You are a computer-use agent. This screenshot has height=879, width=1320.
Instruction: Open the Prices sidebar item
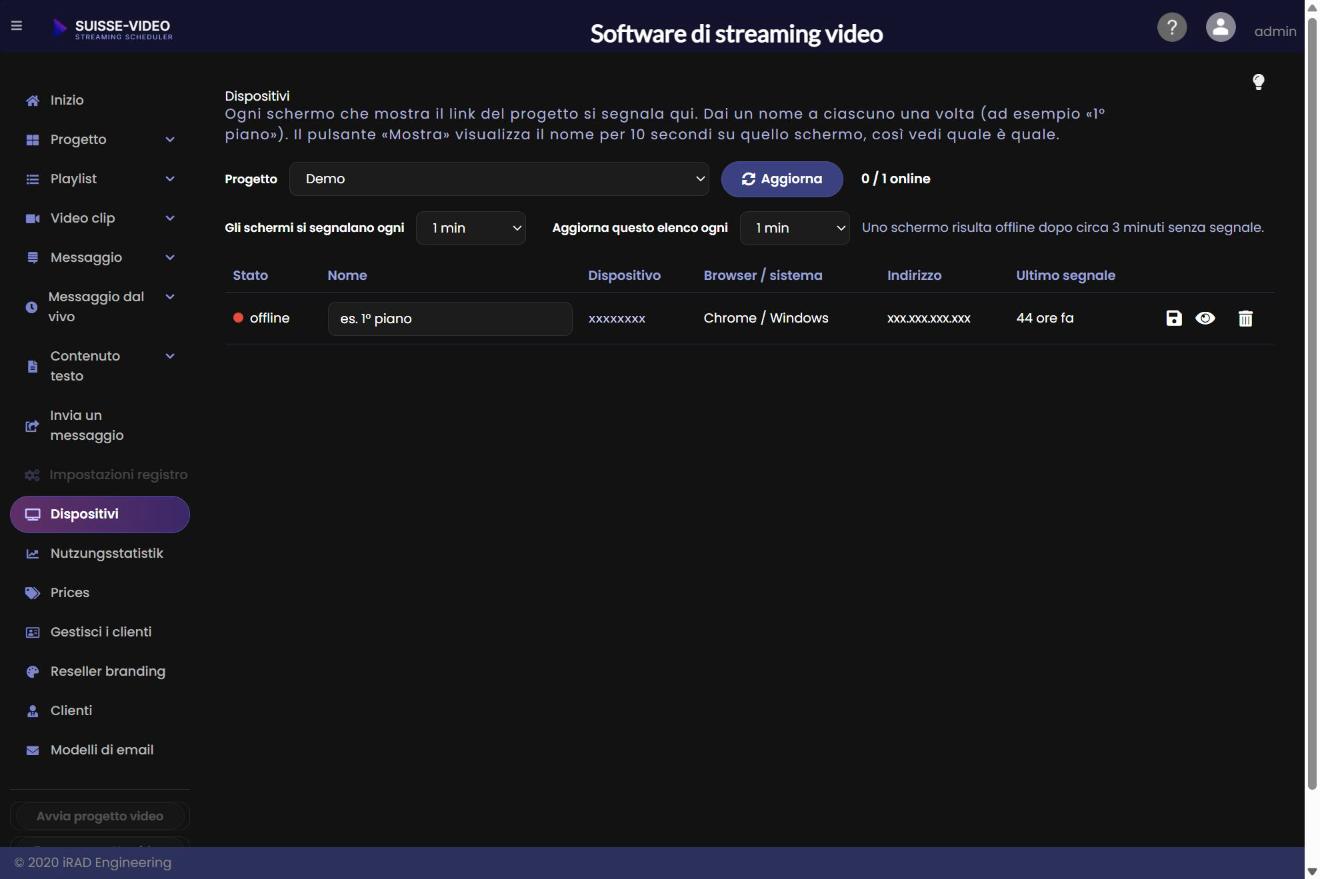[x=100, y=593]
